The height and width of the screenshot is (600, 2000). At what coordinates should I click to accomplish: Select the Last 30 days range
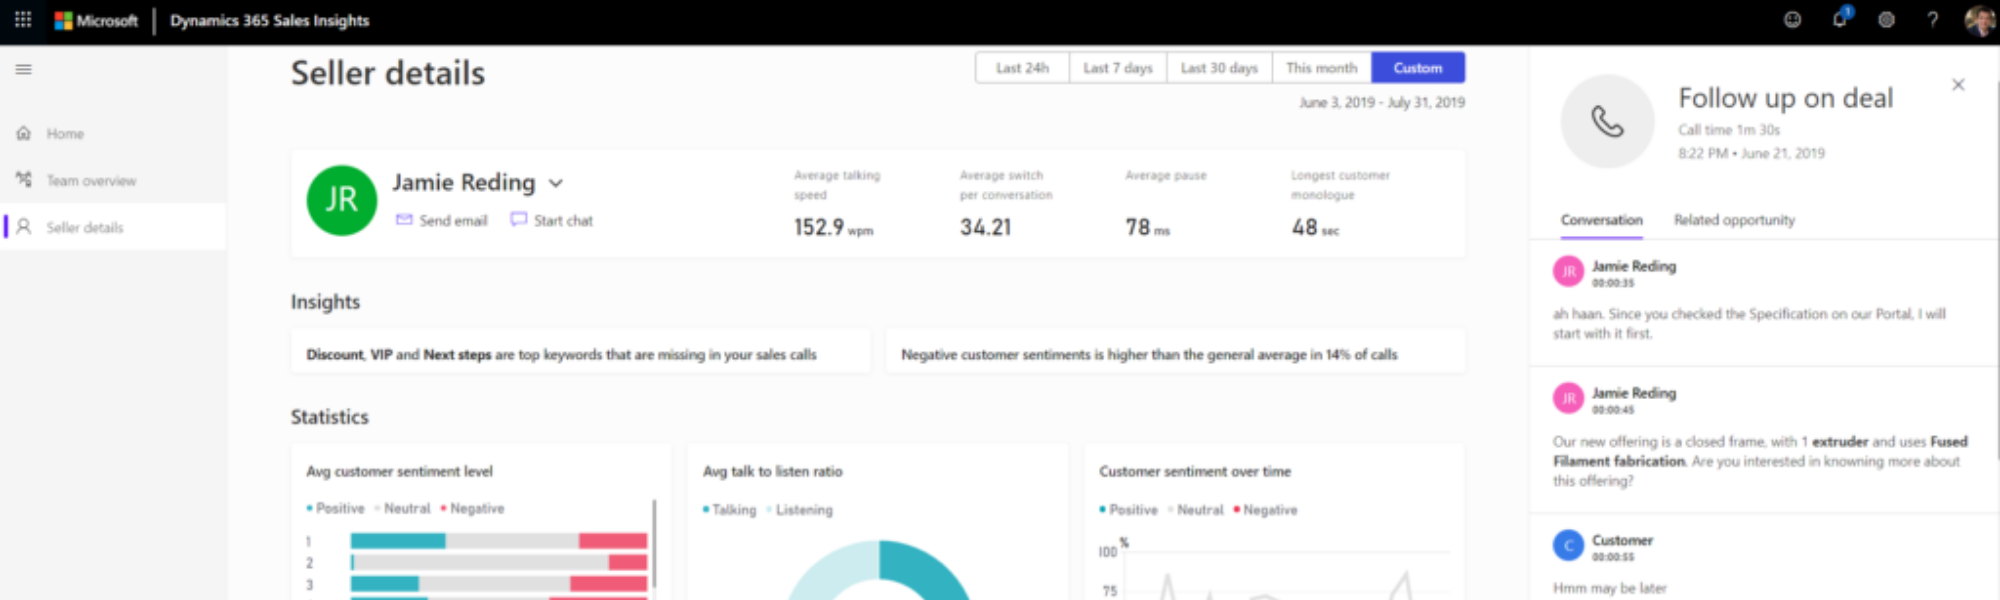[x=1219, y=68]
